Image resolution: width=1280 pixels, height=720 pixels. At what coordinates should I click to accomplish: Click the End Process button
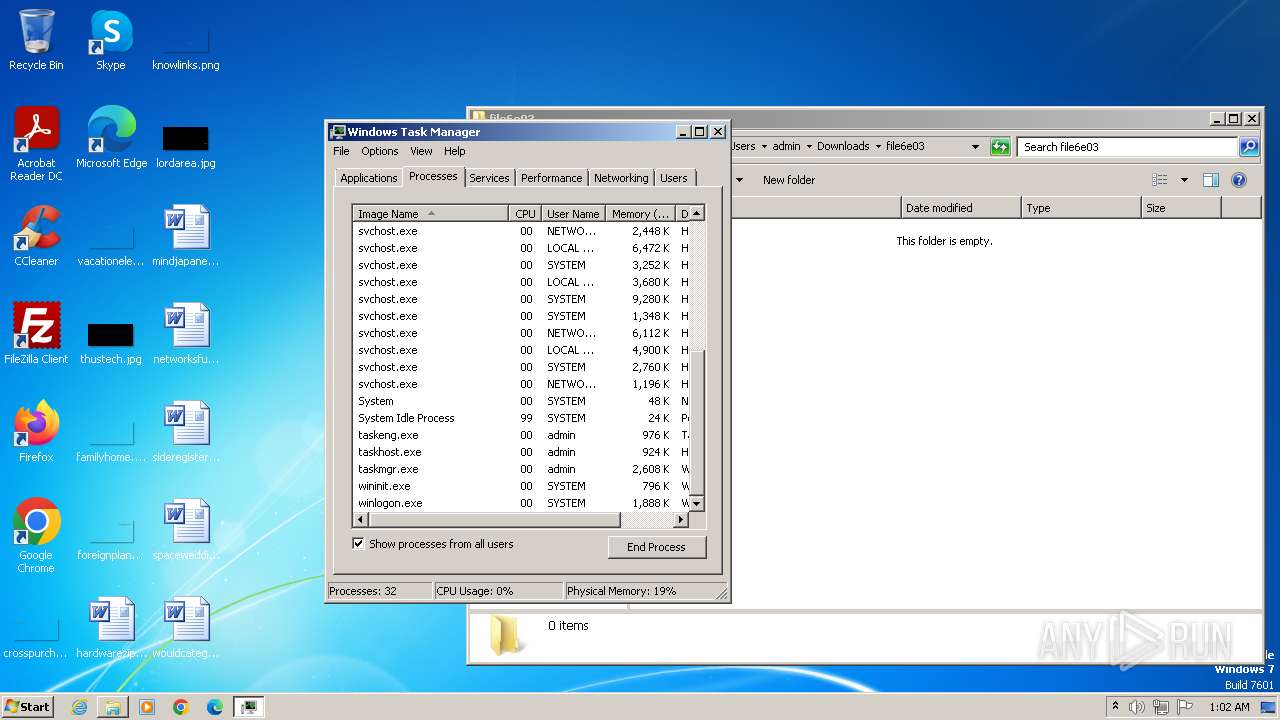pos(656,547)
